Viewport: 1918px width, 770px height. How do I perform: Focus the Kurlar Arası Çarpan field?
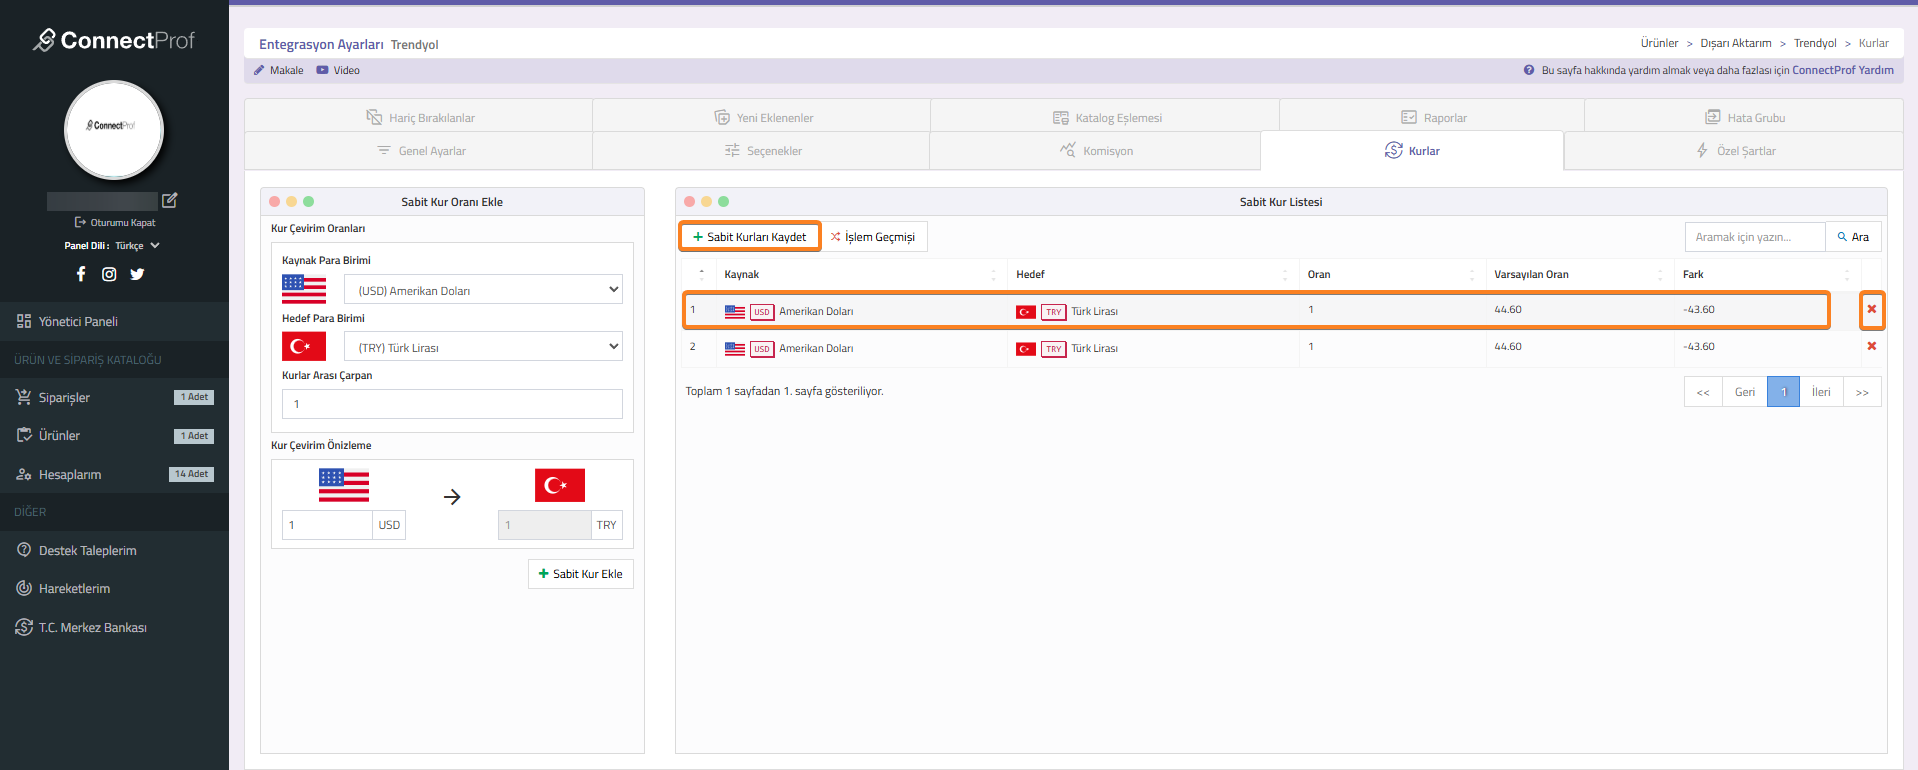452,404
